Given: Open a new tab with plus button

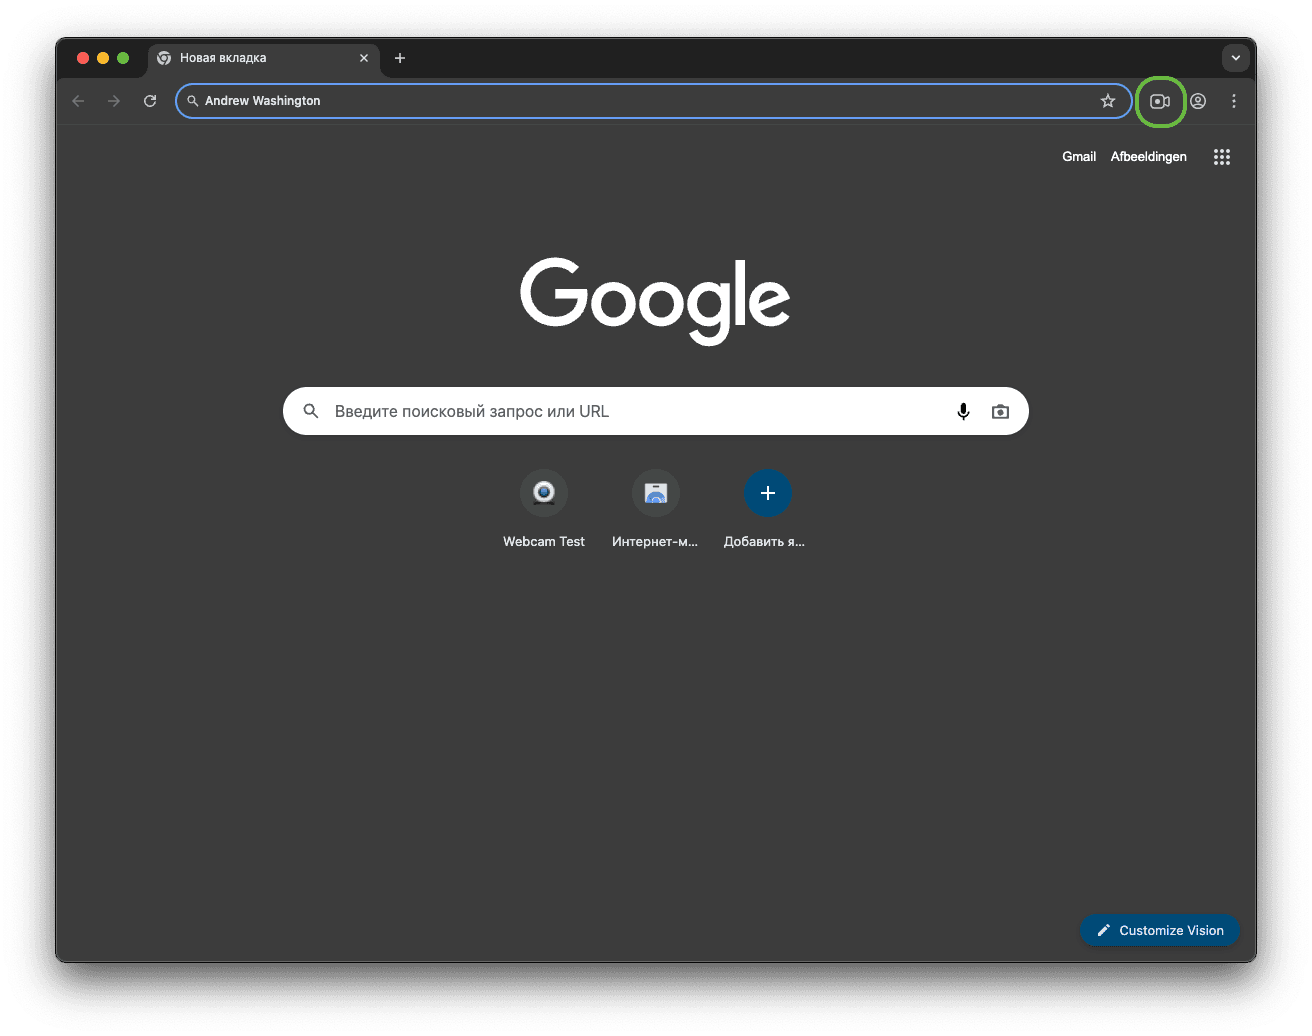Looking at the screenshot, I should coord(400,58).
